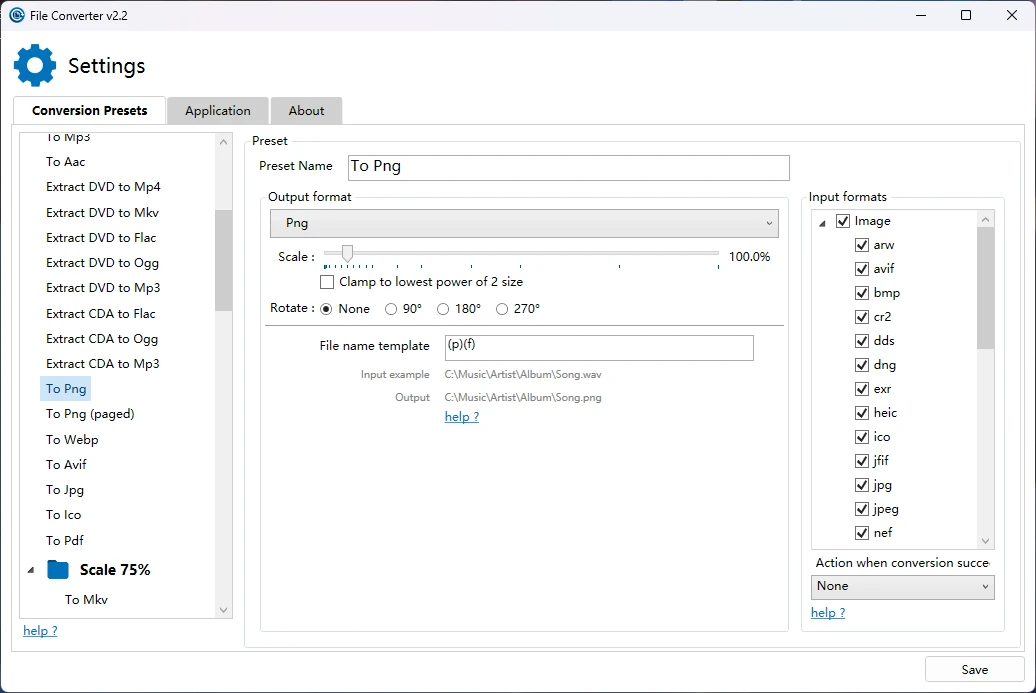Minimize the File Converter window

(x=922, y=15)
